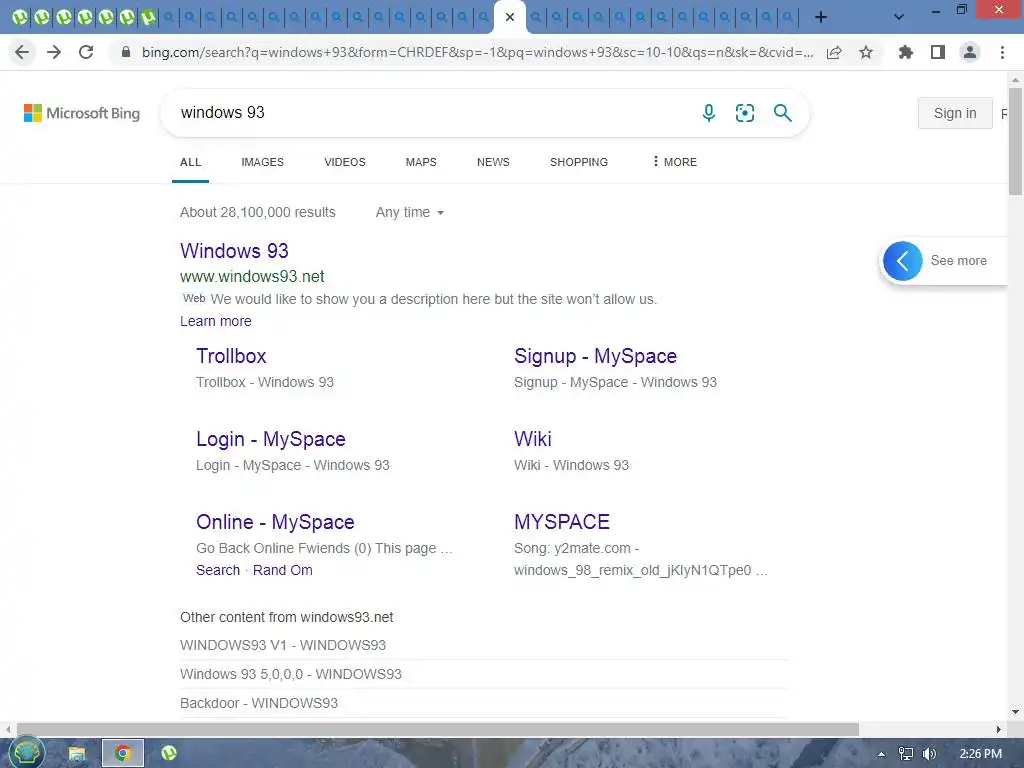The width and height of the screenshot is (1024, 768).
Task: Open Online - MySpace sitelink
Action: pos(275,522)
